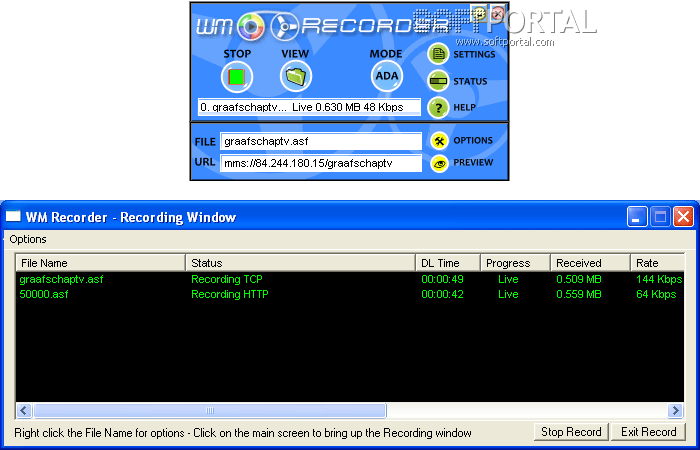Click the Recording Window title bar icon
The image size is (700, 450).
click(13, 217)
